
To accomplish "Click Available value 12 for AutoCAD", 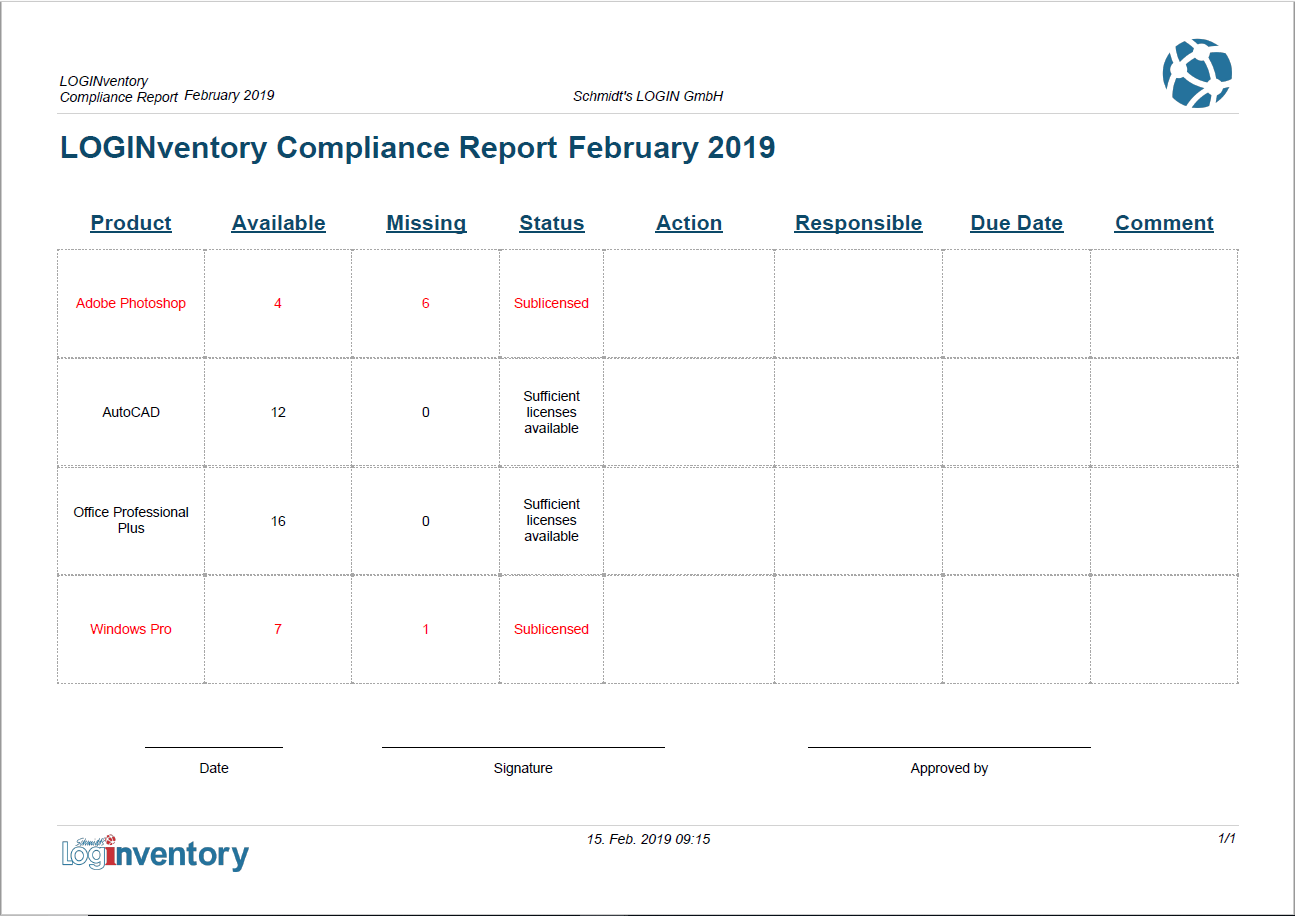I will coord(278,412).
